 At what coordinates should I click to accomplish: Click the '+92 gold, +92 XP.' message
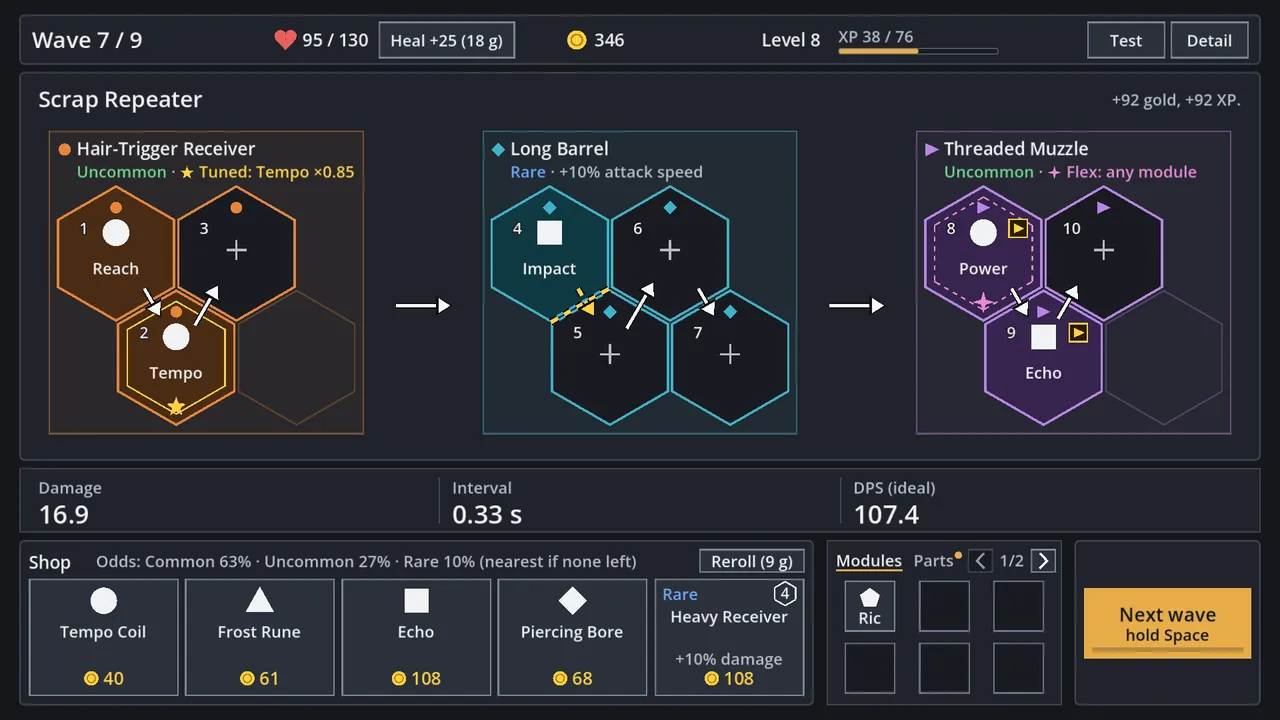point(1176,101)
